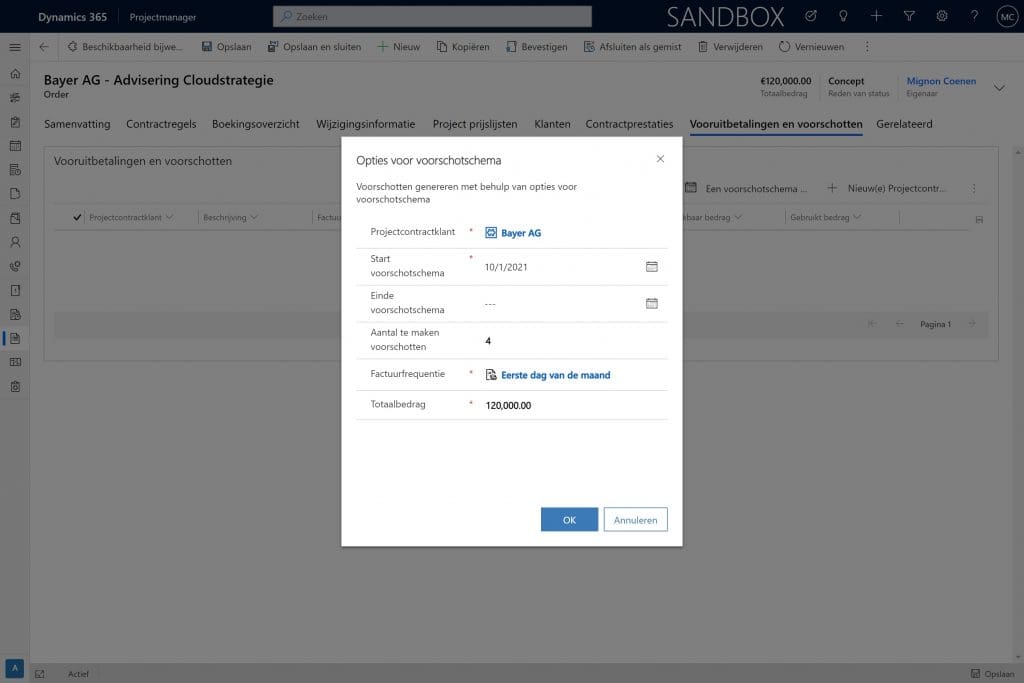Image resolution: width=1024 pixels, height=683 pixels.
Task: Click the lightbulb assistant icon in header
Action: (x=843, y=16)
